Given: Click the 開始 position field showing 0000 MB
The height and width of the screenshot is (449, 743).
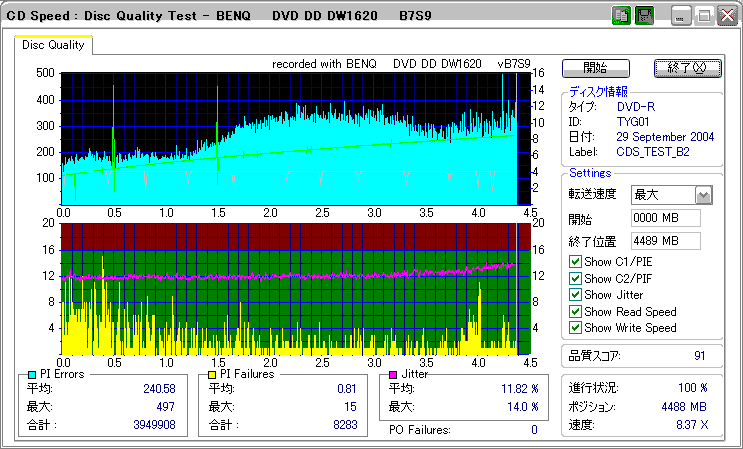Looking at the screenshot, I should [665, 218].
